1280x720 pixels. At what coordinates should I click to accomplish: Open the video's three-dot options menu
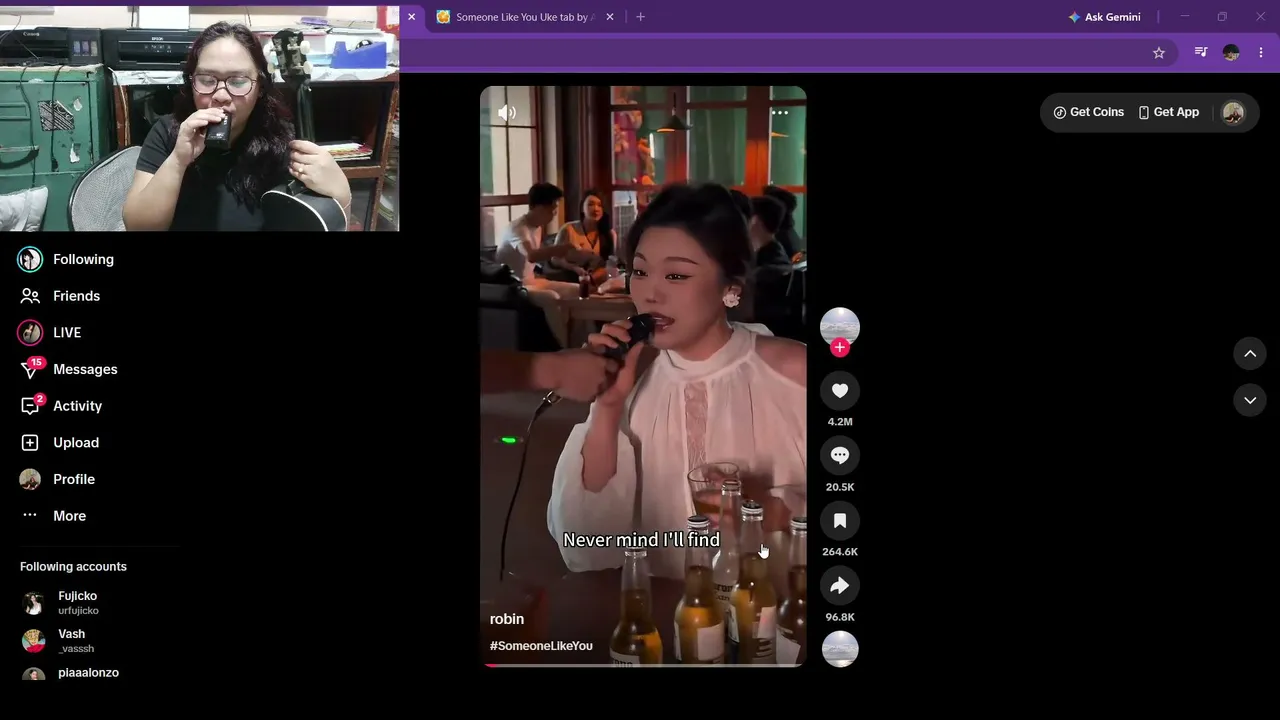(x=780, y=113)
